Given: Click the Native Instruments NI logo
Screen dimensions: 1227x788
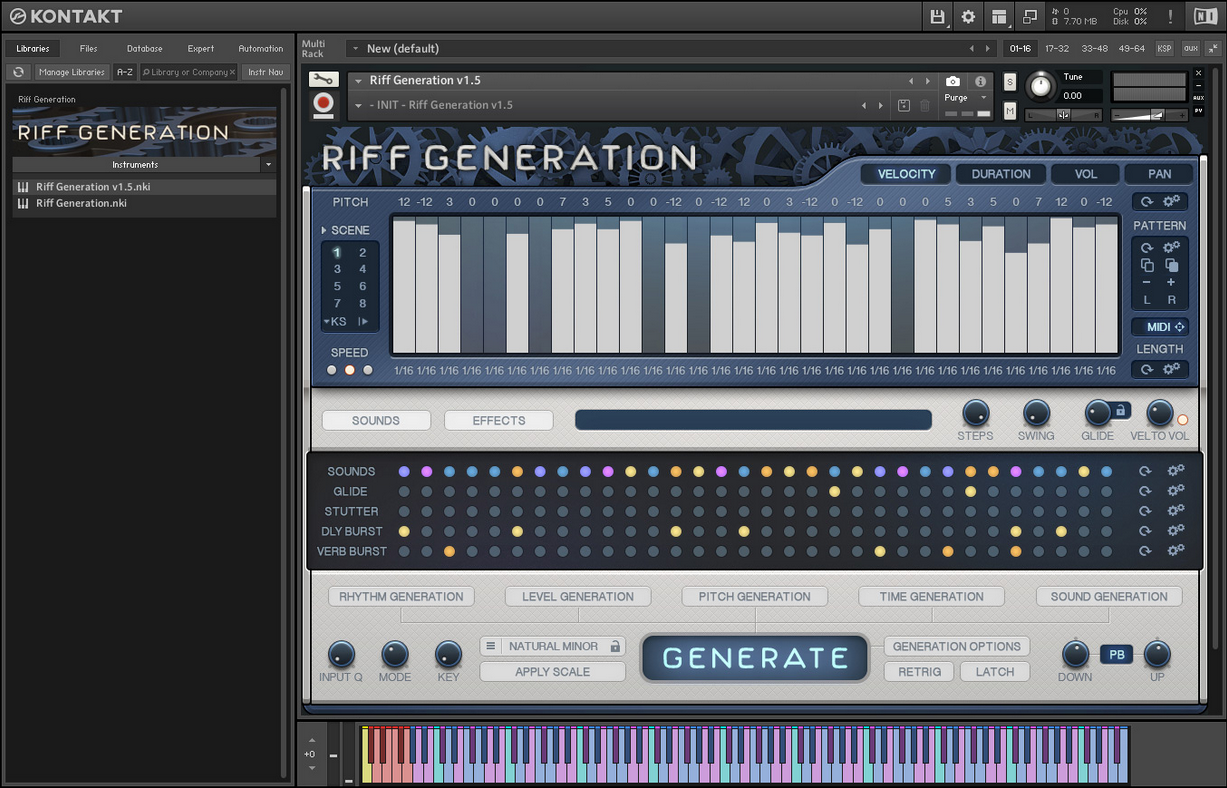Looking at the screenshot, I should click(x=1206, y=16).
